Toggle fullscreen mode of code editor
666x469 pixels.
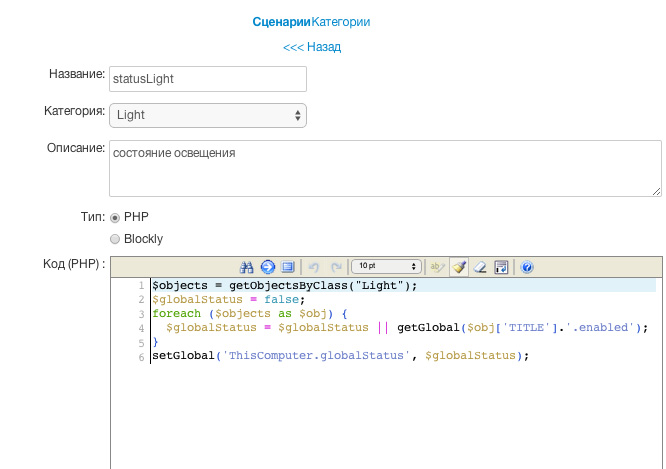pos(288,267)
